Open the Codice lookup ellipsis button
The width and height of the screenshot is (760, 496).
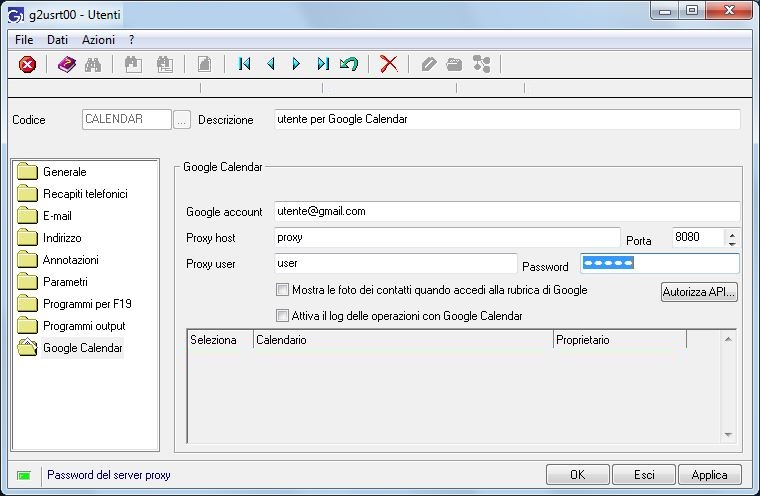pyautogui.click(x=181, y=120)
